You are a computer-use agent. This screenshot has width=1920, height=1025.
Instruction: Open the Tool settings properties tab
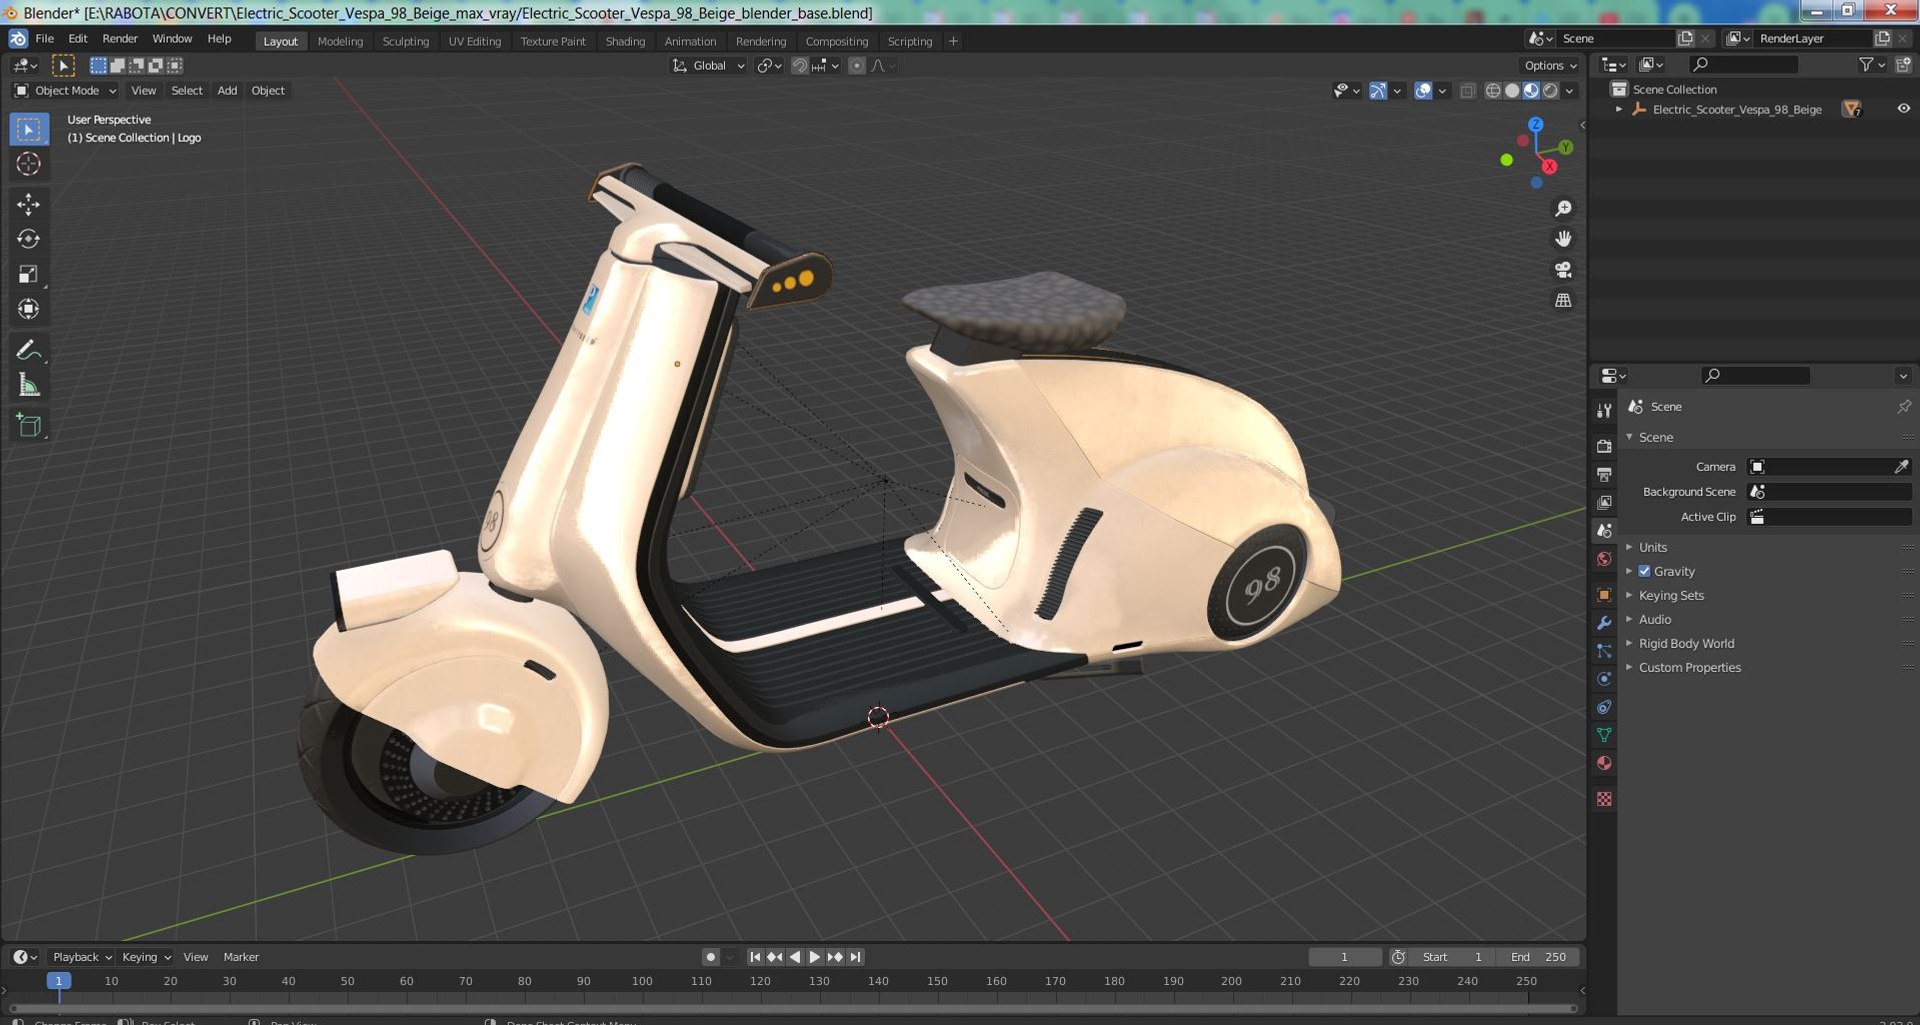pyautogui.click(x=1604, y=410)
